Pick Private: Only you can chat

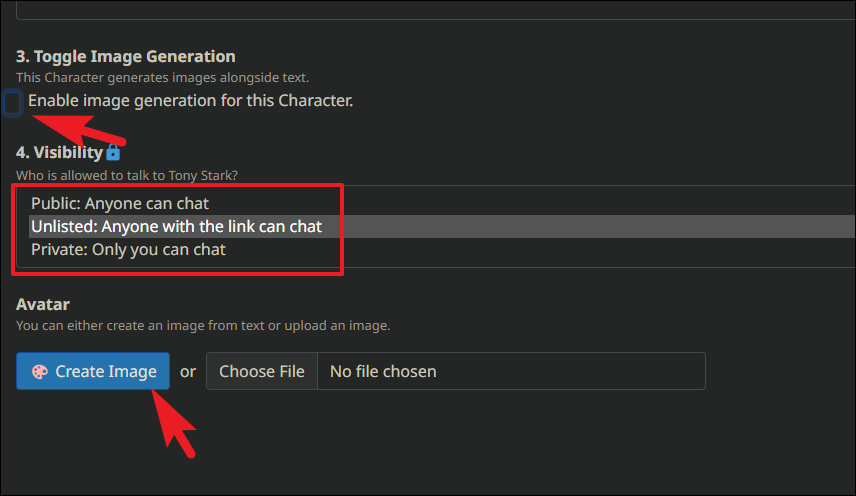point(128,249)
